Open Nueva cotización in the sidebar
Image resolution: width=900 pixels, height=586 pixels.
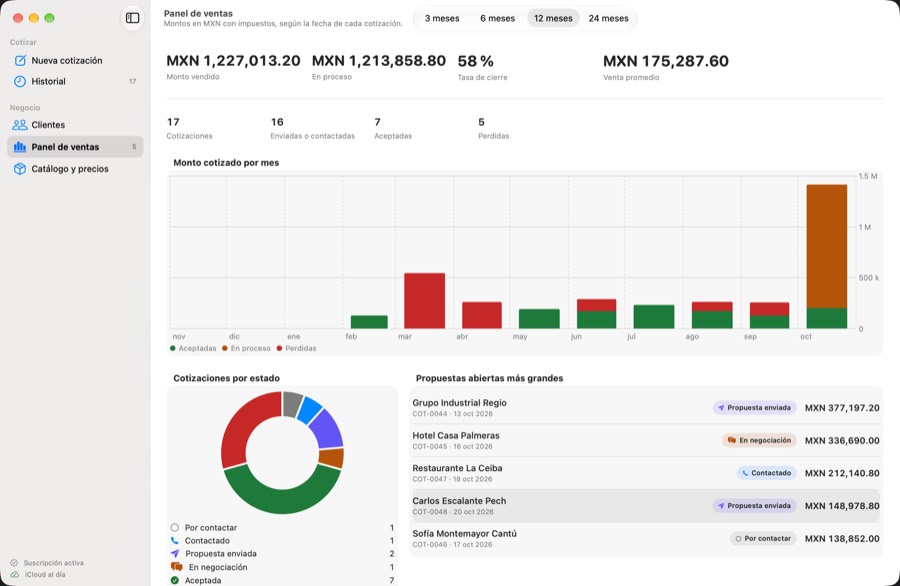(75, 60)
